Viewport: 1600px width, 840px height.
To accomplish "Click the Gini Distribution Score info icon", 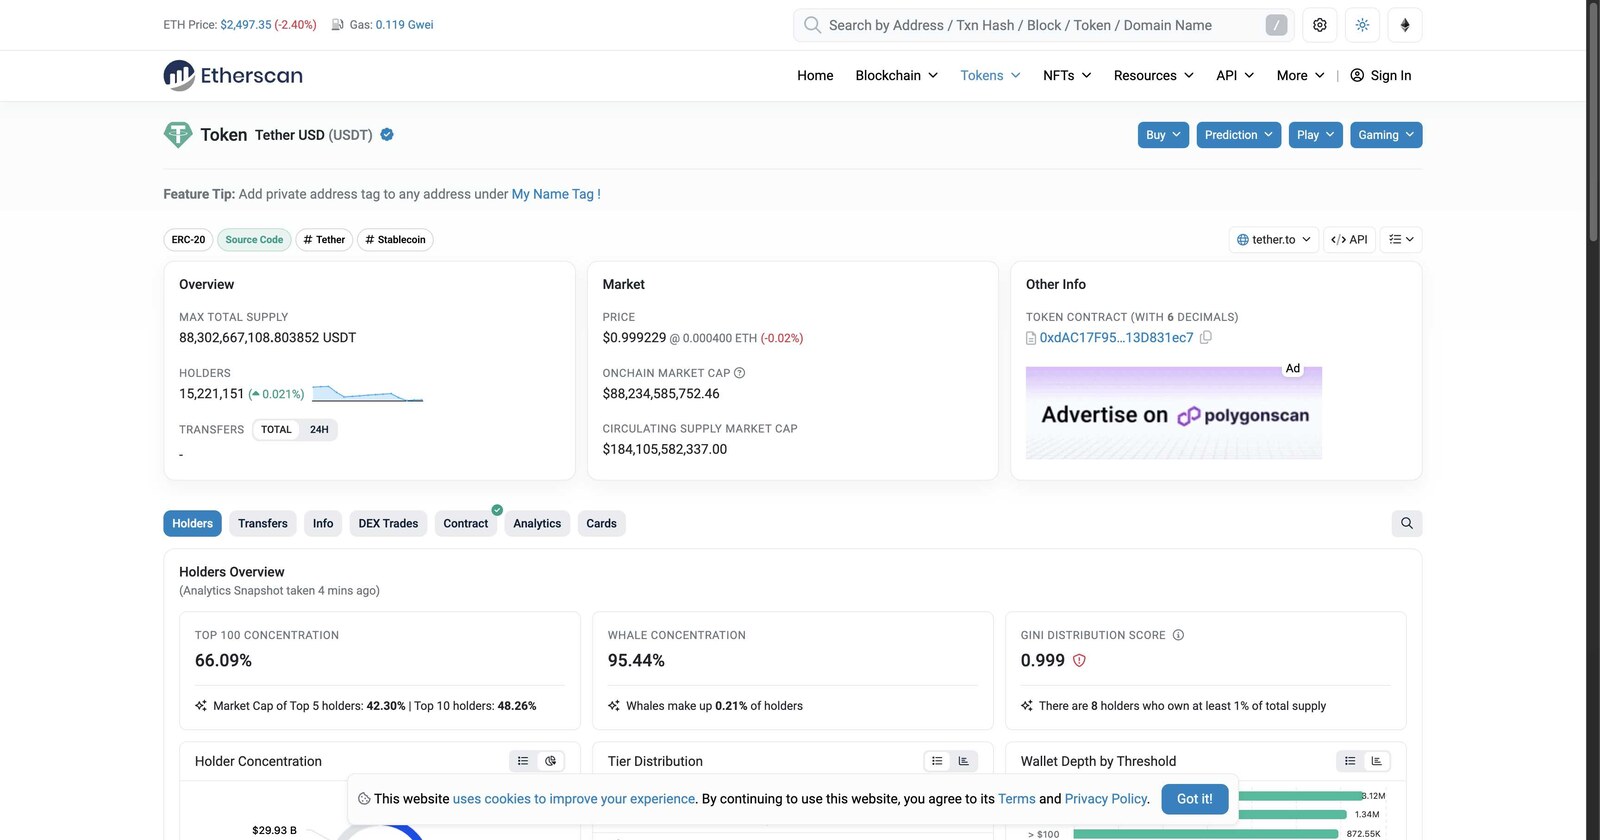I will [x=1178, y=635].
